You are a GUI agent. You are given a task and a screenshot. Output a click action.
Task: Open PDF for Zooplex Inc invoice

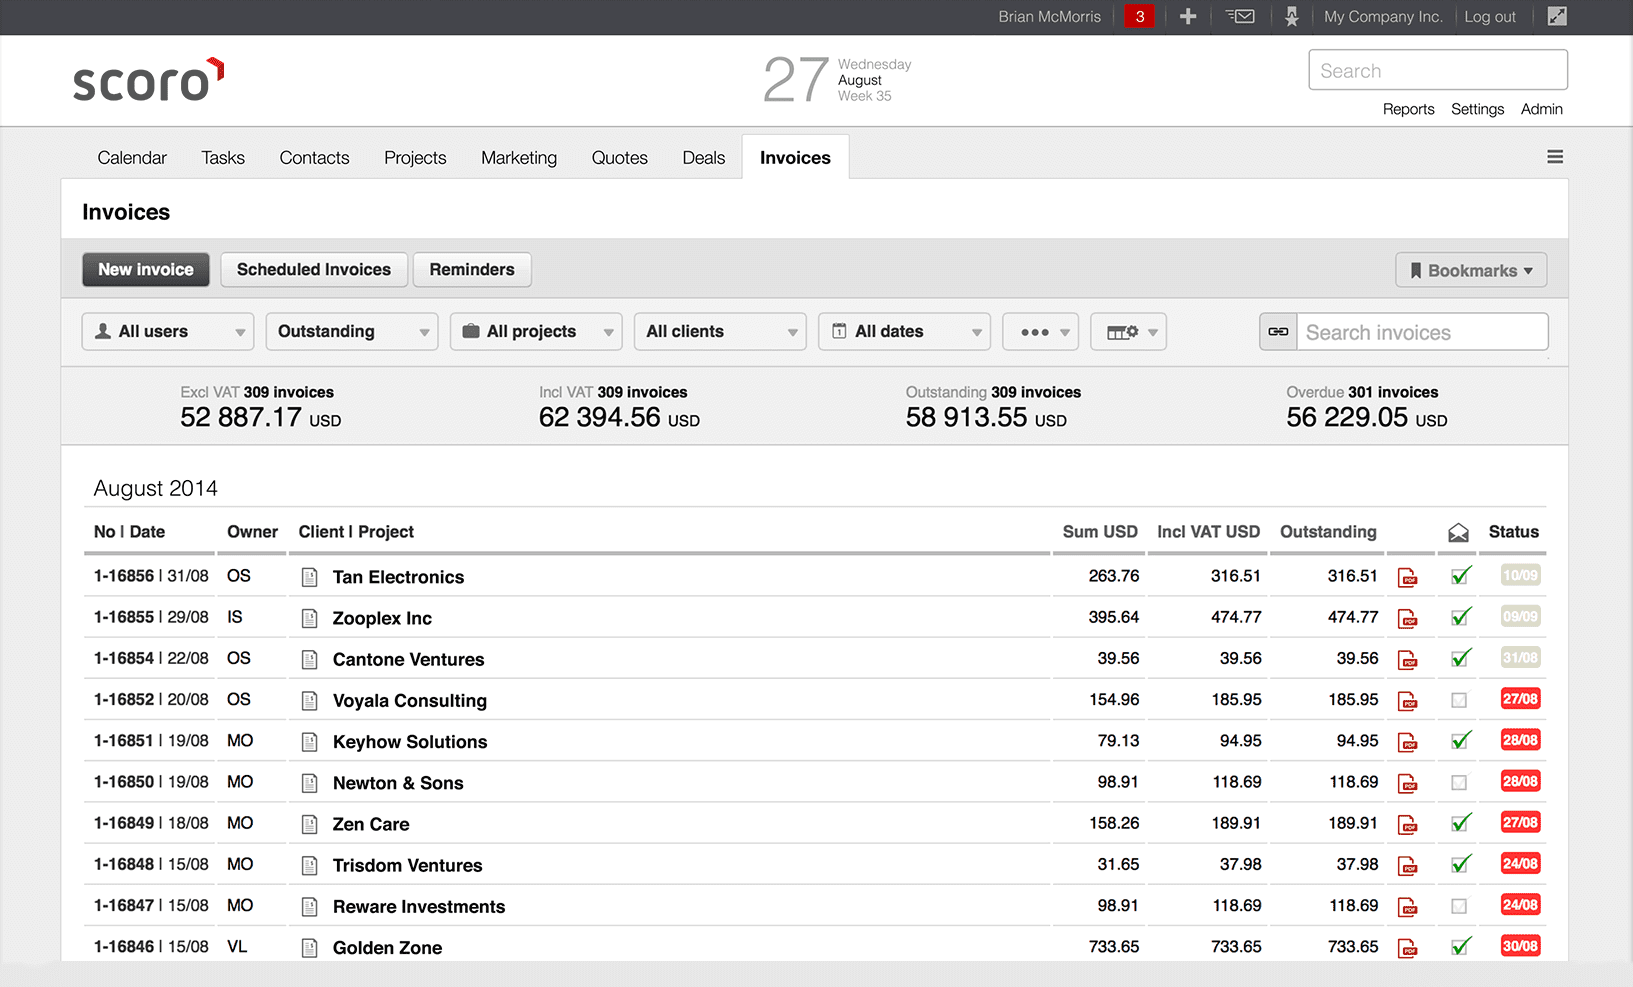coord(1408,618)
